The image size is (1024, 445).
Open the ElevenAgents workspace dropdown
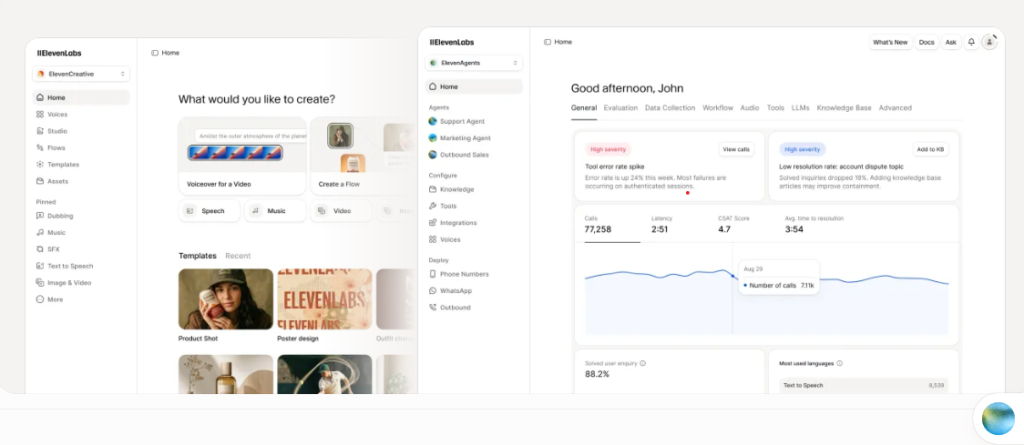click(473, 63)
